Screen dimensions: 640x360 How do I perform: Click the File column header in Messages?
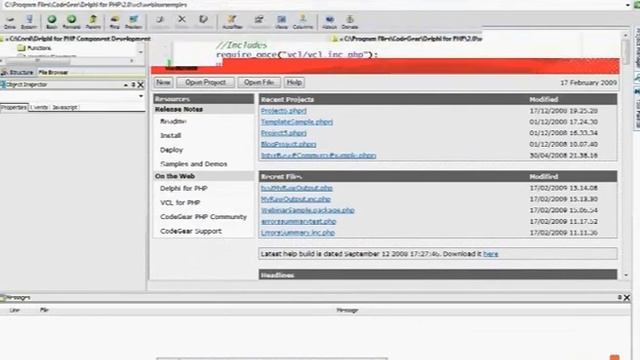pos(44,310)
